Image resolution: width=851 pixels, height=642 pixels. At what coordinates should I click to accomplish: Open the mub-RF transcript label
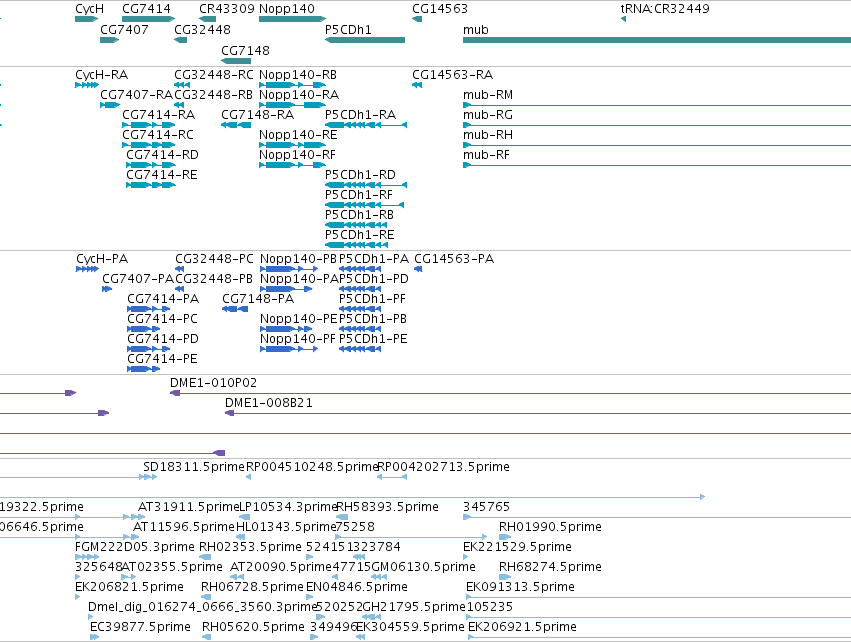[486, 155]
